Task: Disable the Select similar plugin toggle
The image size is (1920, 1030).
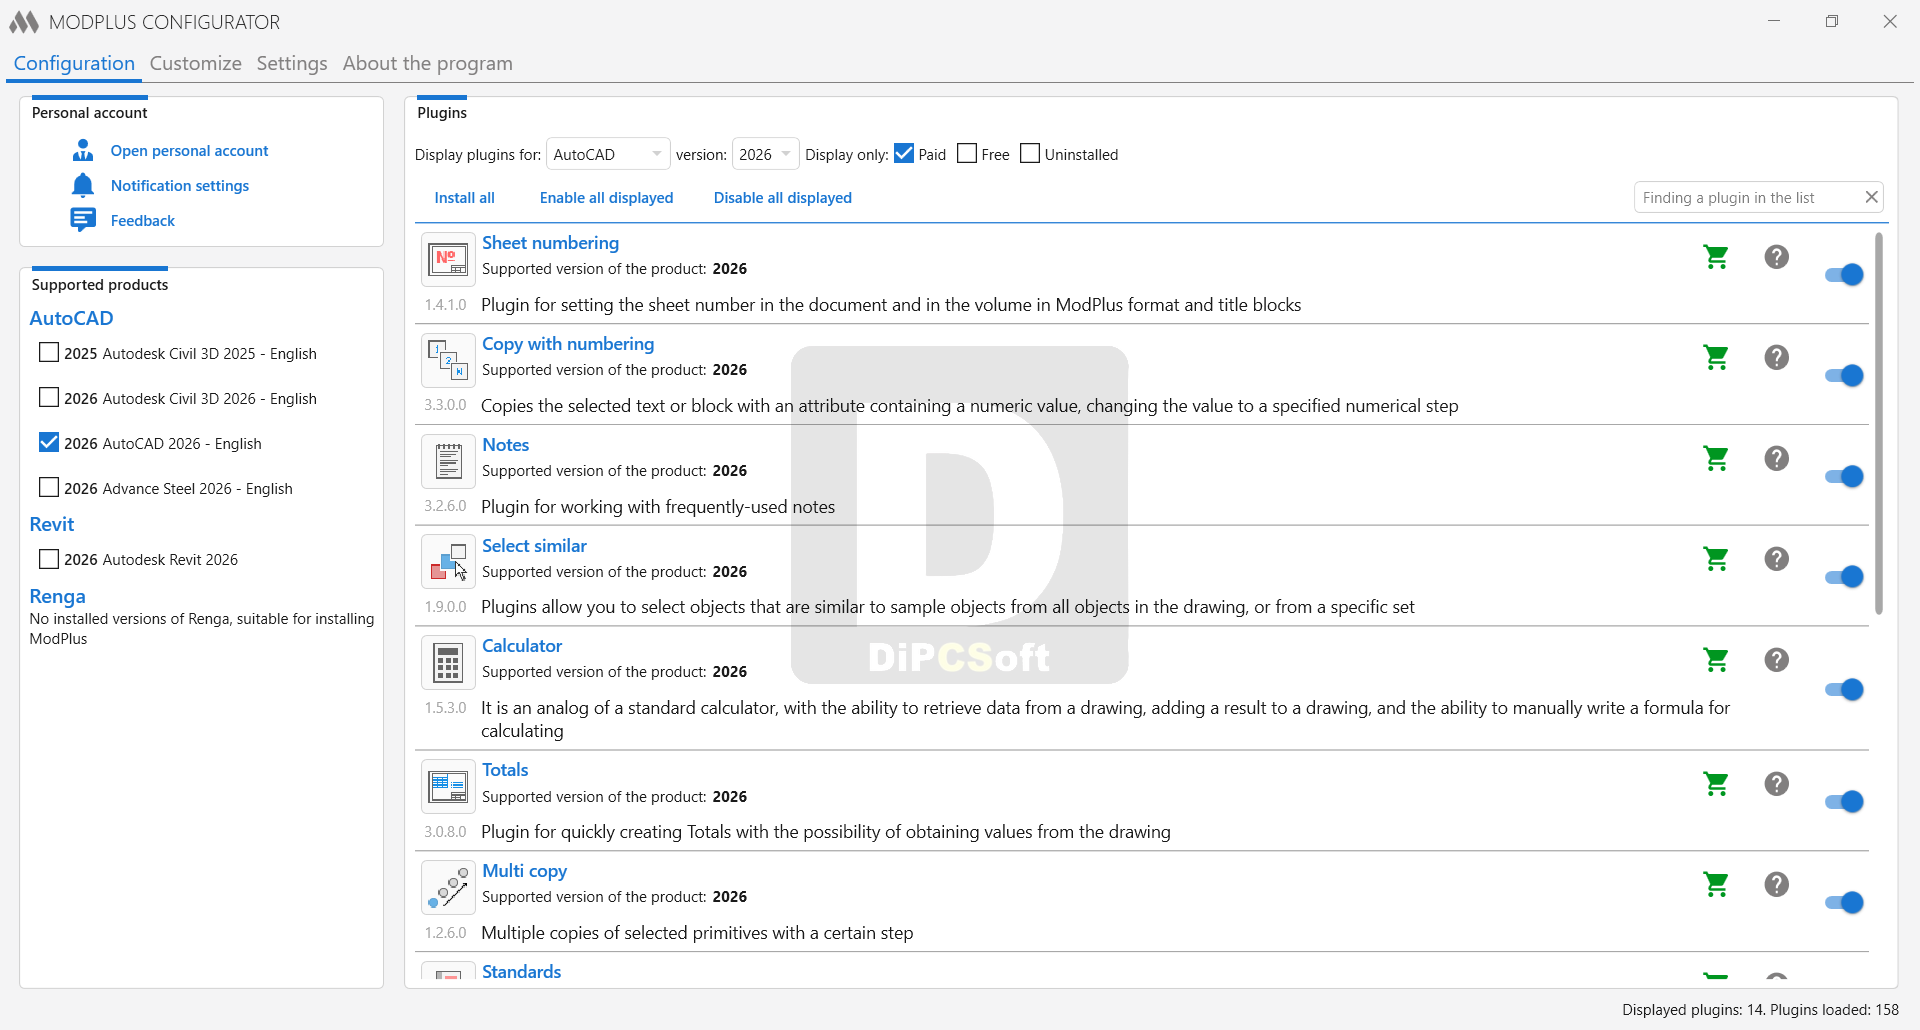Action: tap(1844, 577)
